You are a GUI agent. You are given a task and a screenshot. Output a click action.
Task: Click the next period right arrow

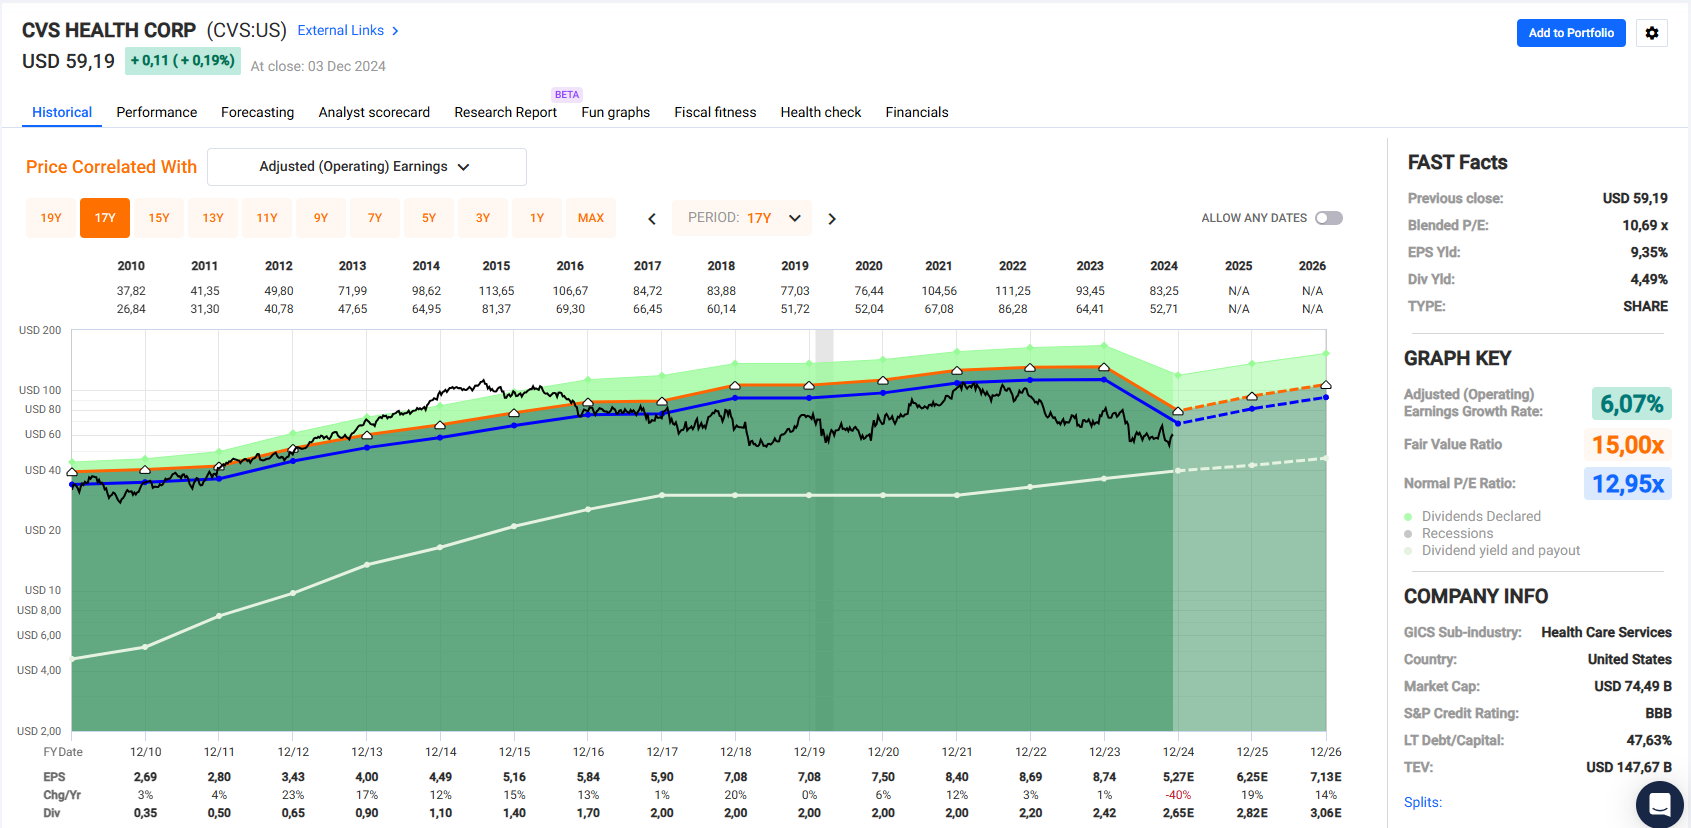pos(832,219)
